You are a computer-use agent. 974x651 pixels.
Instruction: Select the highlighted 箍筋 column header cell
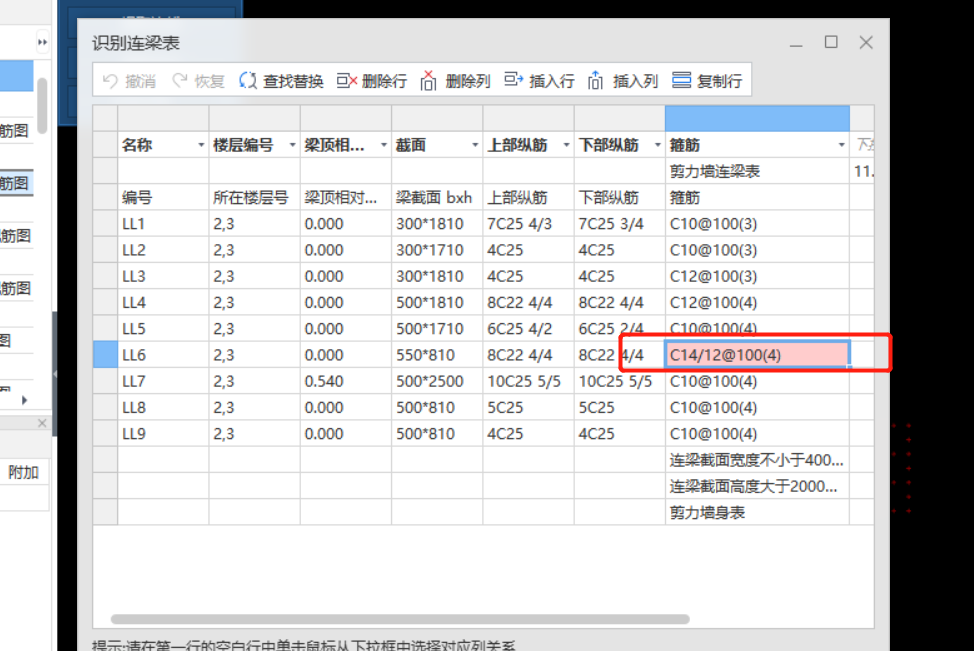[x=757, y=119]
